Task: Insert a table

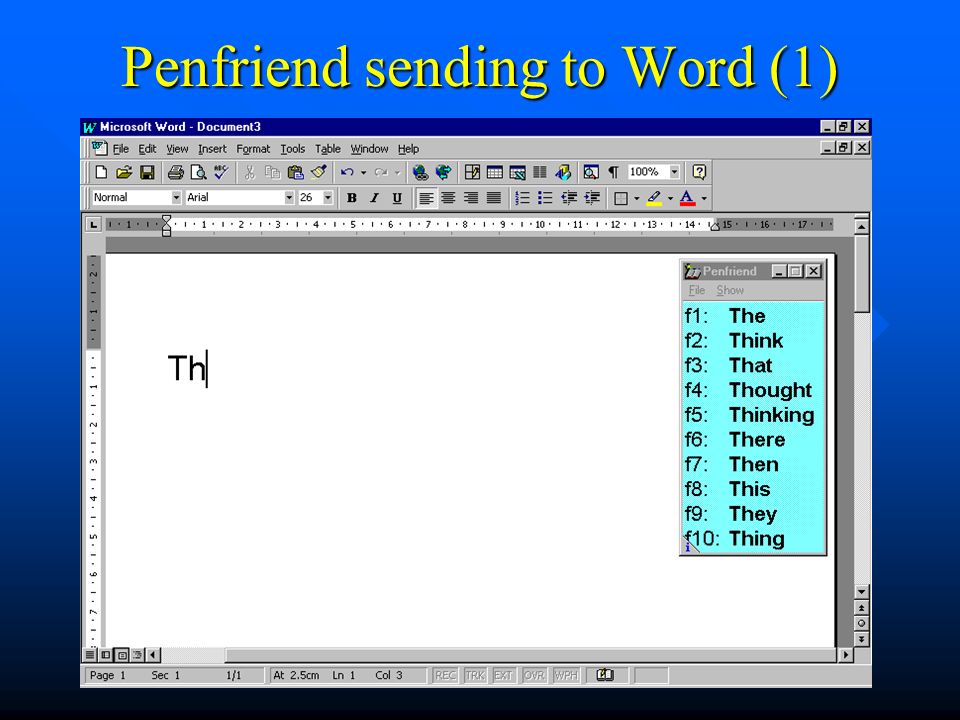Action: [495, 173]
